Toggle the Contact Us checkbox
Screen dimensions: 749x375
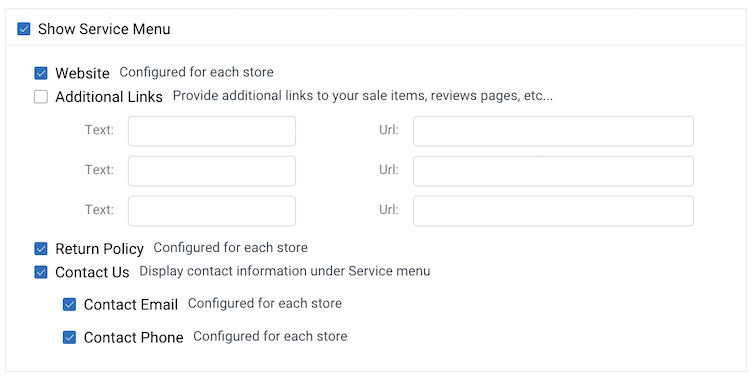click(x=41, y=272)
